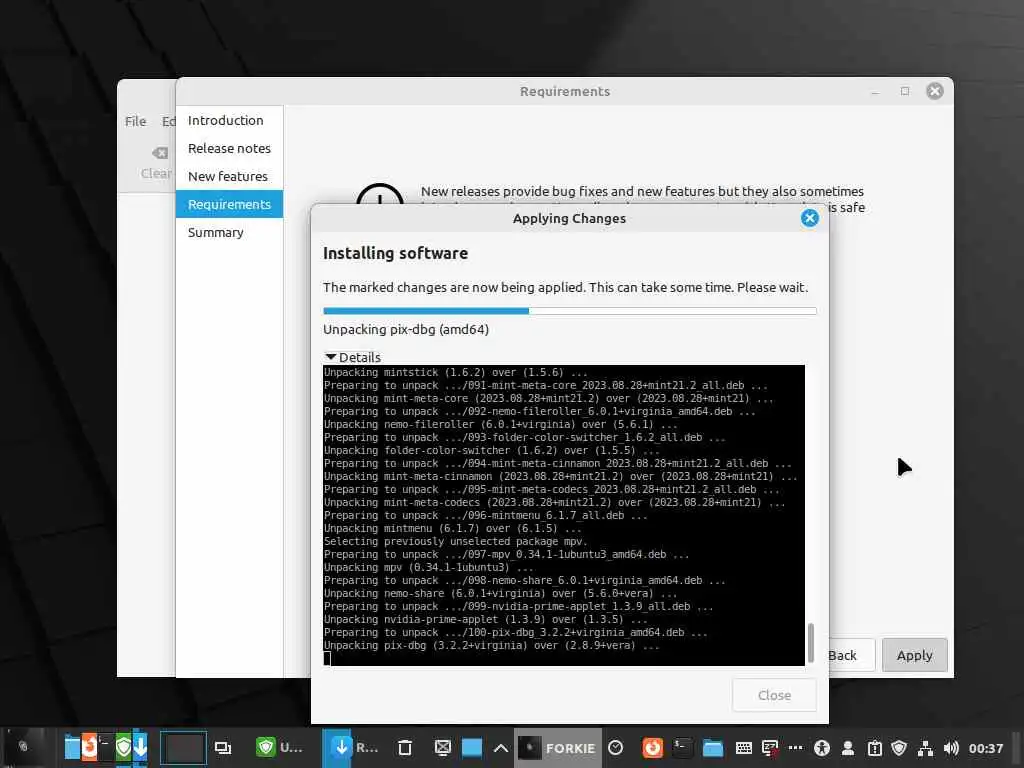The image size is (1024, 768).
Task: Open the keyboard layout applet
Action: coord(744,748)
